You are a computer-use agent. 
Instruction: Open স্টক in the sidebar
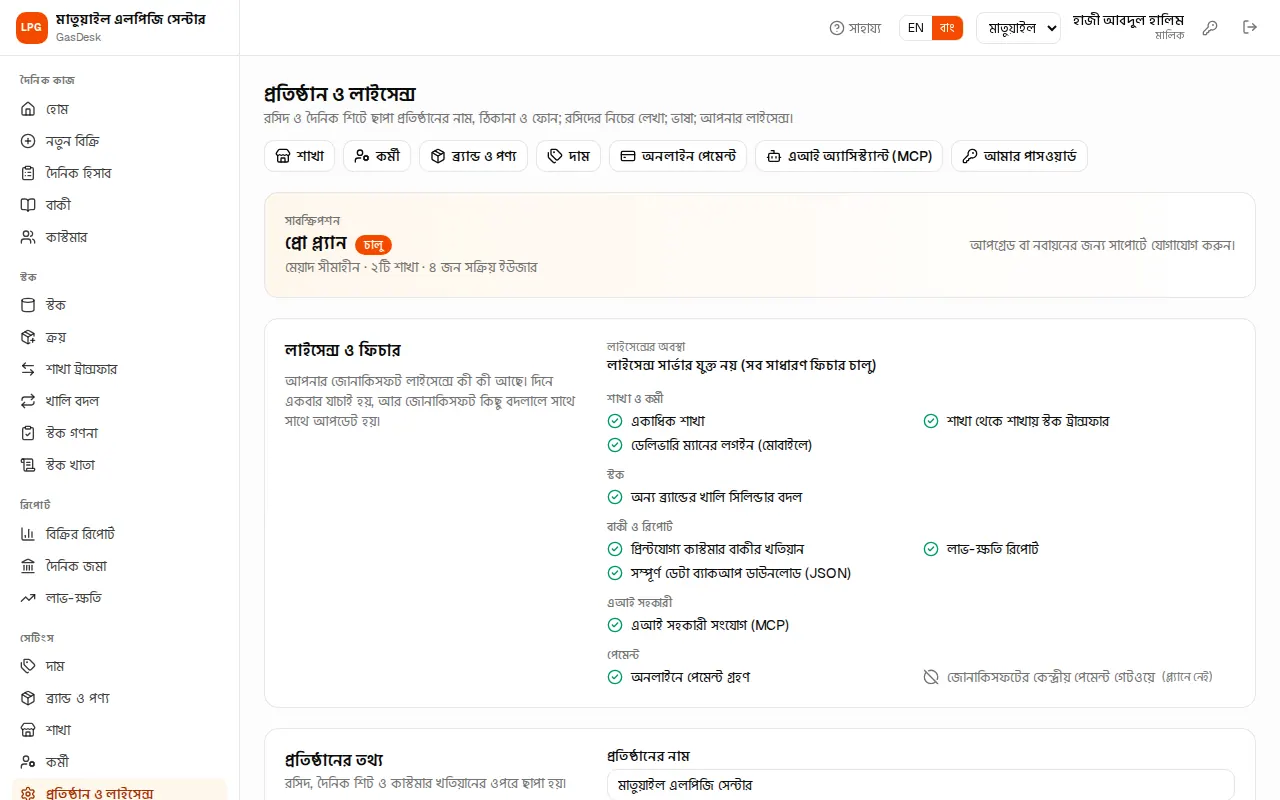pyautogui.click(x=120, y=305)
